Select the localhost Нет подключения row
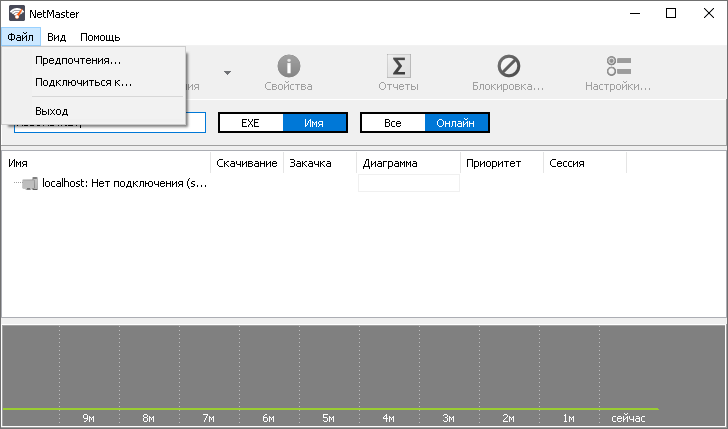The width and height of the screenshot is (728, 429). click(x=124, y=183)
